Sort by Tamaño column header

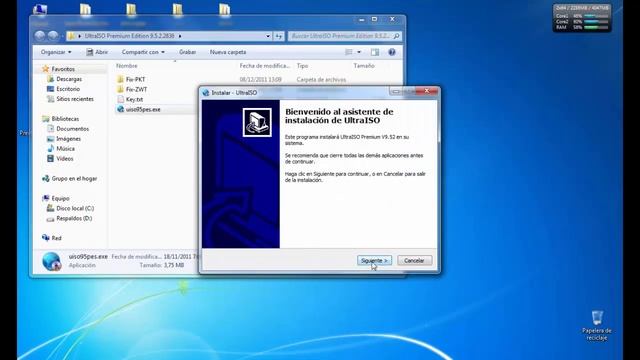tap(364, 66)
